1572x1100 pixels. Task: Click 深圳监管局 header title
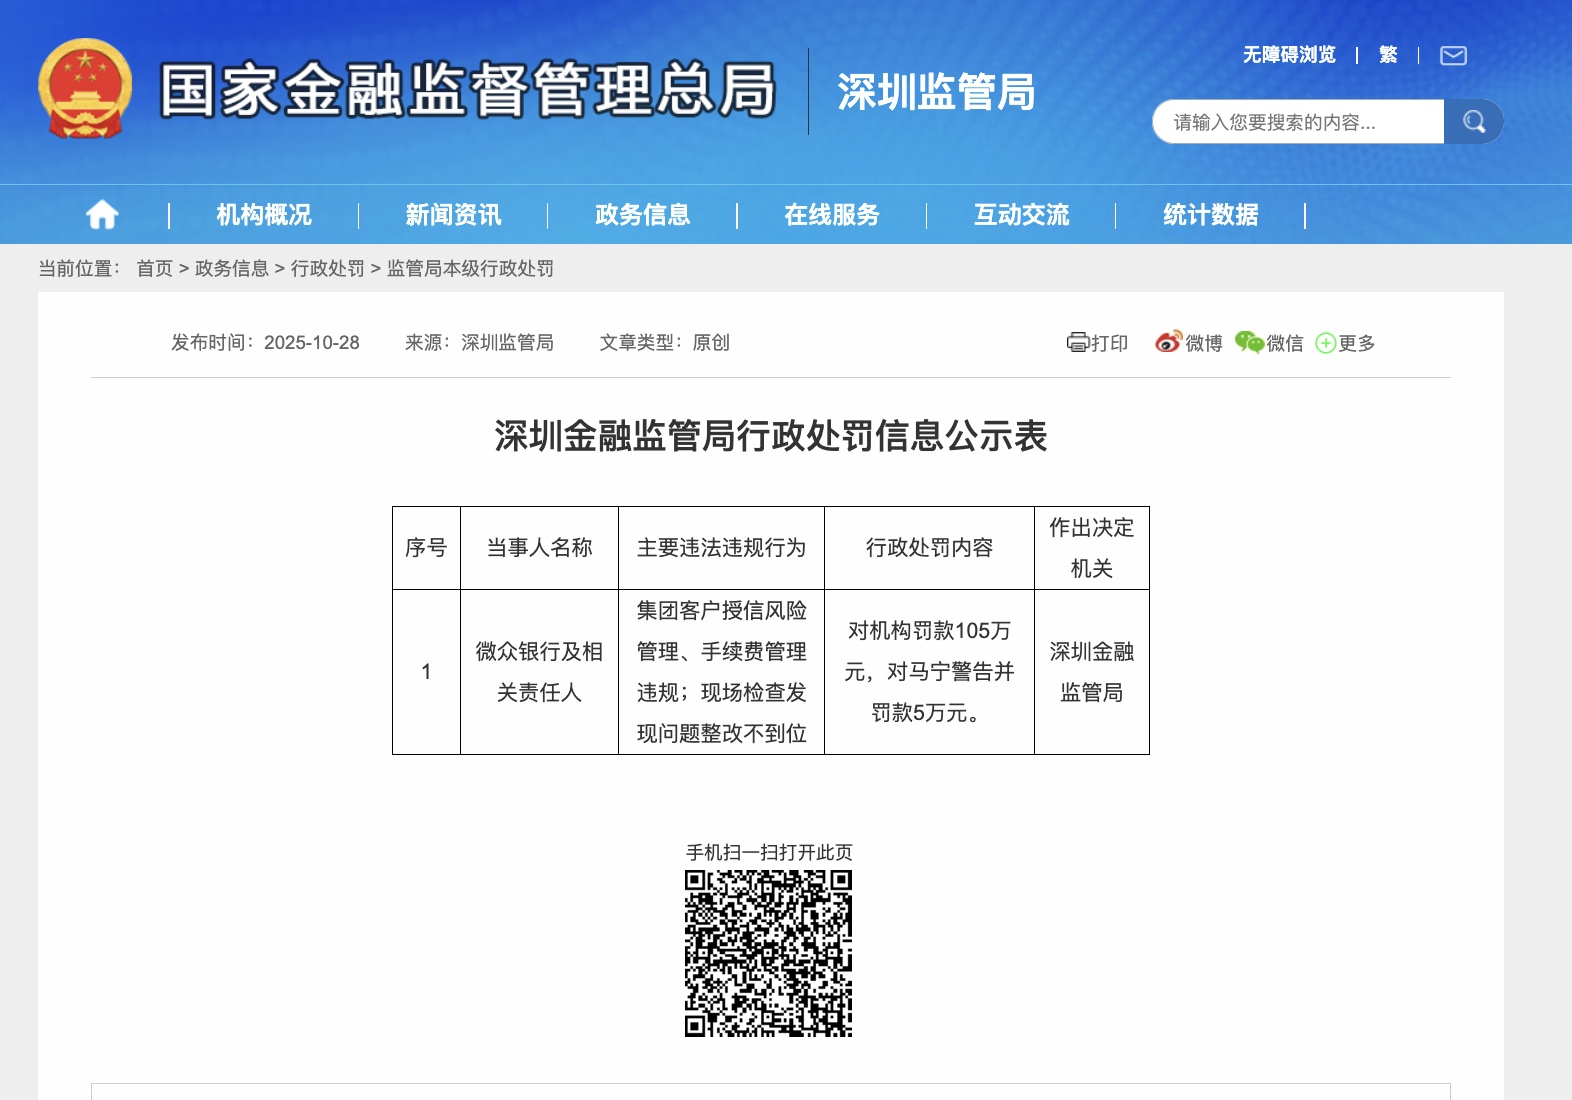[936, 92]
